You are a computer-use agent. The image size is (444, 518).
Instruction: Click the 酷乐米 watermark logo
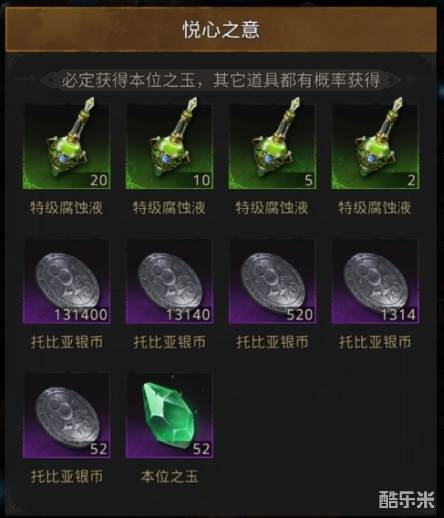coord(406,499)
